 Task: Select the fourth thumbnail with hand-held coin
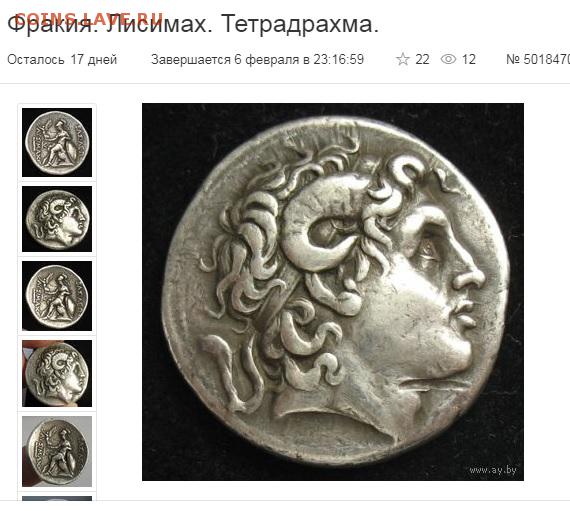click(x=57, y=373)
